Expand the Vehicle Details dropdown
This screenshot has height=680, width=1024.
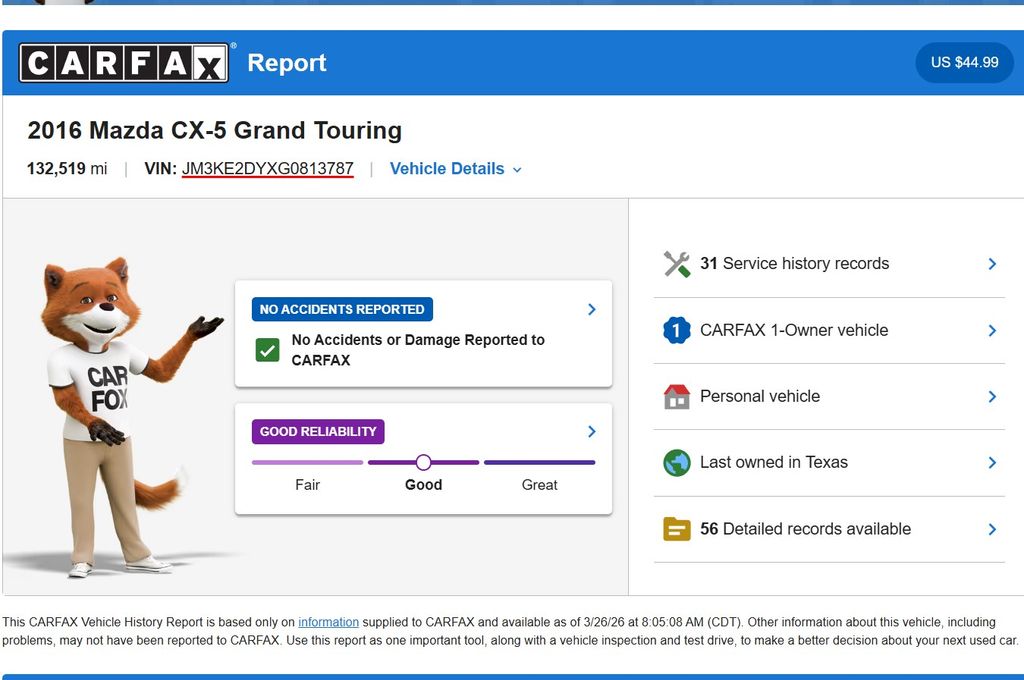pos(455,169)
